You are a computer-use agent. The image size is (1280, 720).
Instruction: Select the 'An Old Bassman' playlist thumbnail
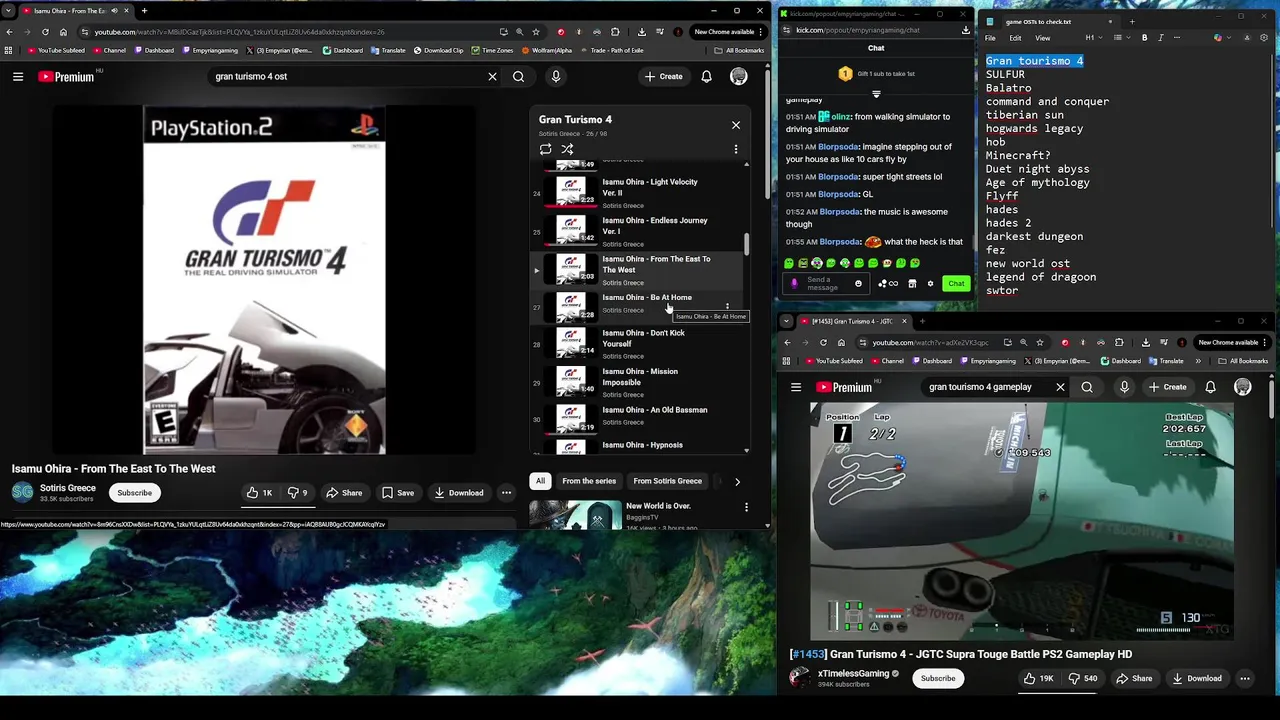pyautogui.click(x=570, y=418)
